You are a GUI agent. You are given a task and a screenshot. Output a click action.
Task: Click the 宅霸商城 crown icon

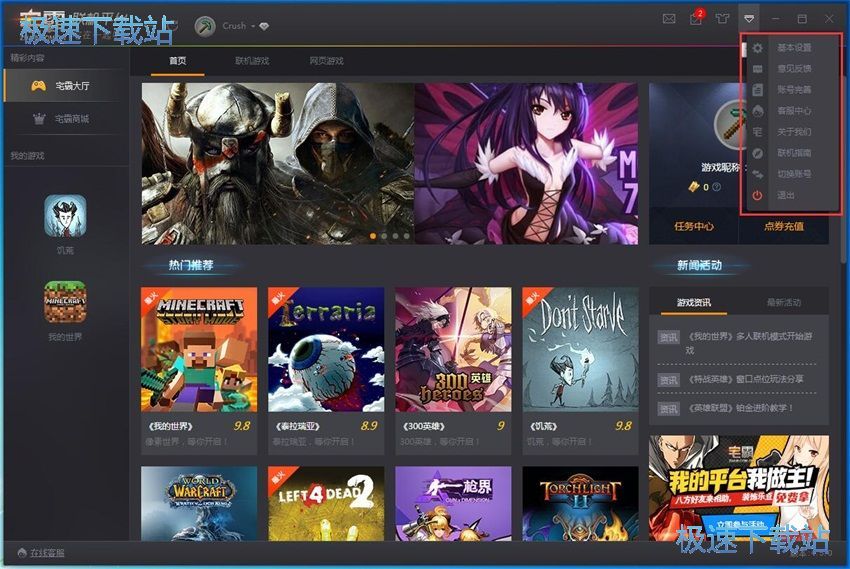click(39, 118)
